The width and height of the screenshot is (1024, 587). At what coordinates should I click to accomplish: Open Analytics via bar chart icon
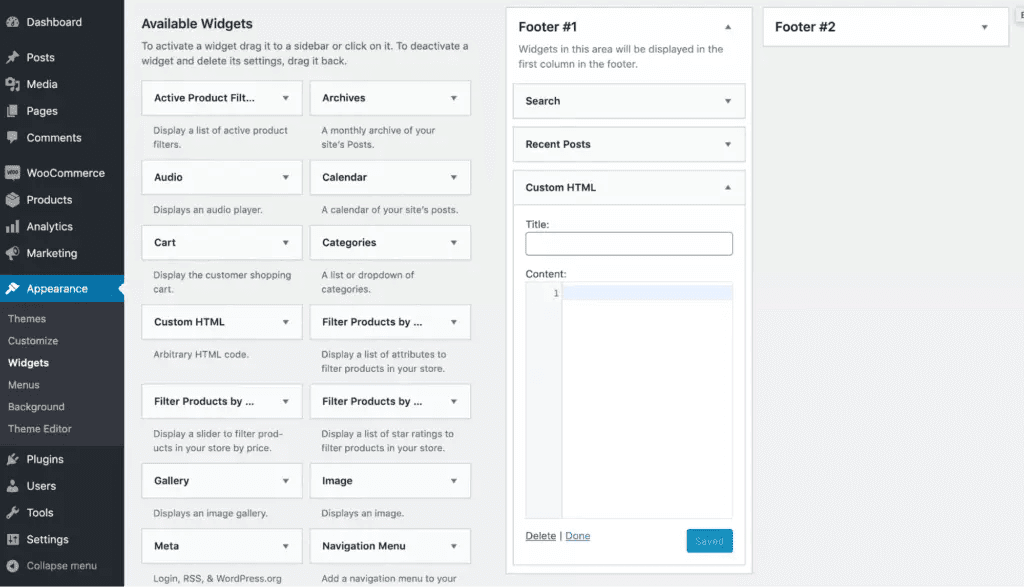pyautogui.click(x=12, y=227)
